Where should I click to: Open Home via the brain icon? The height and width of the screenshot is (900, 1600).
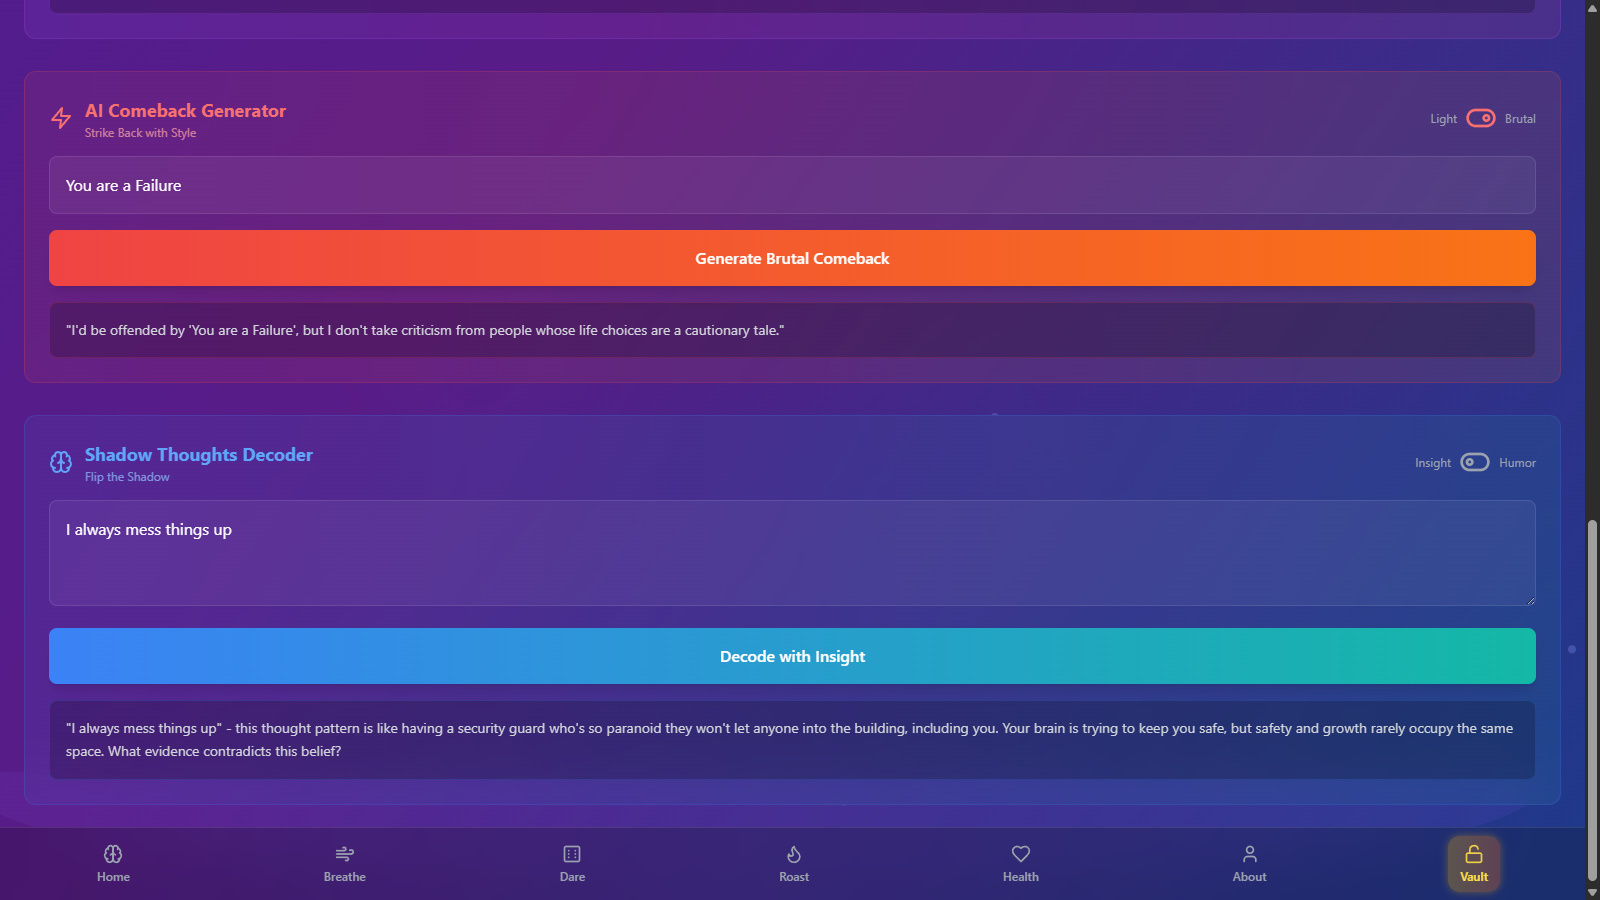pyautogui.click(x=113, y=854)
